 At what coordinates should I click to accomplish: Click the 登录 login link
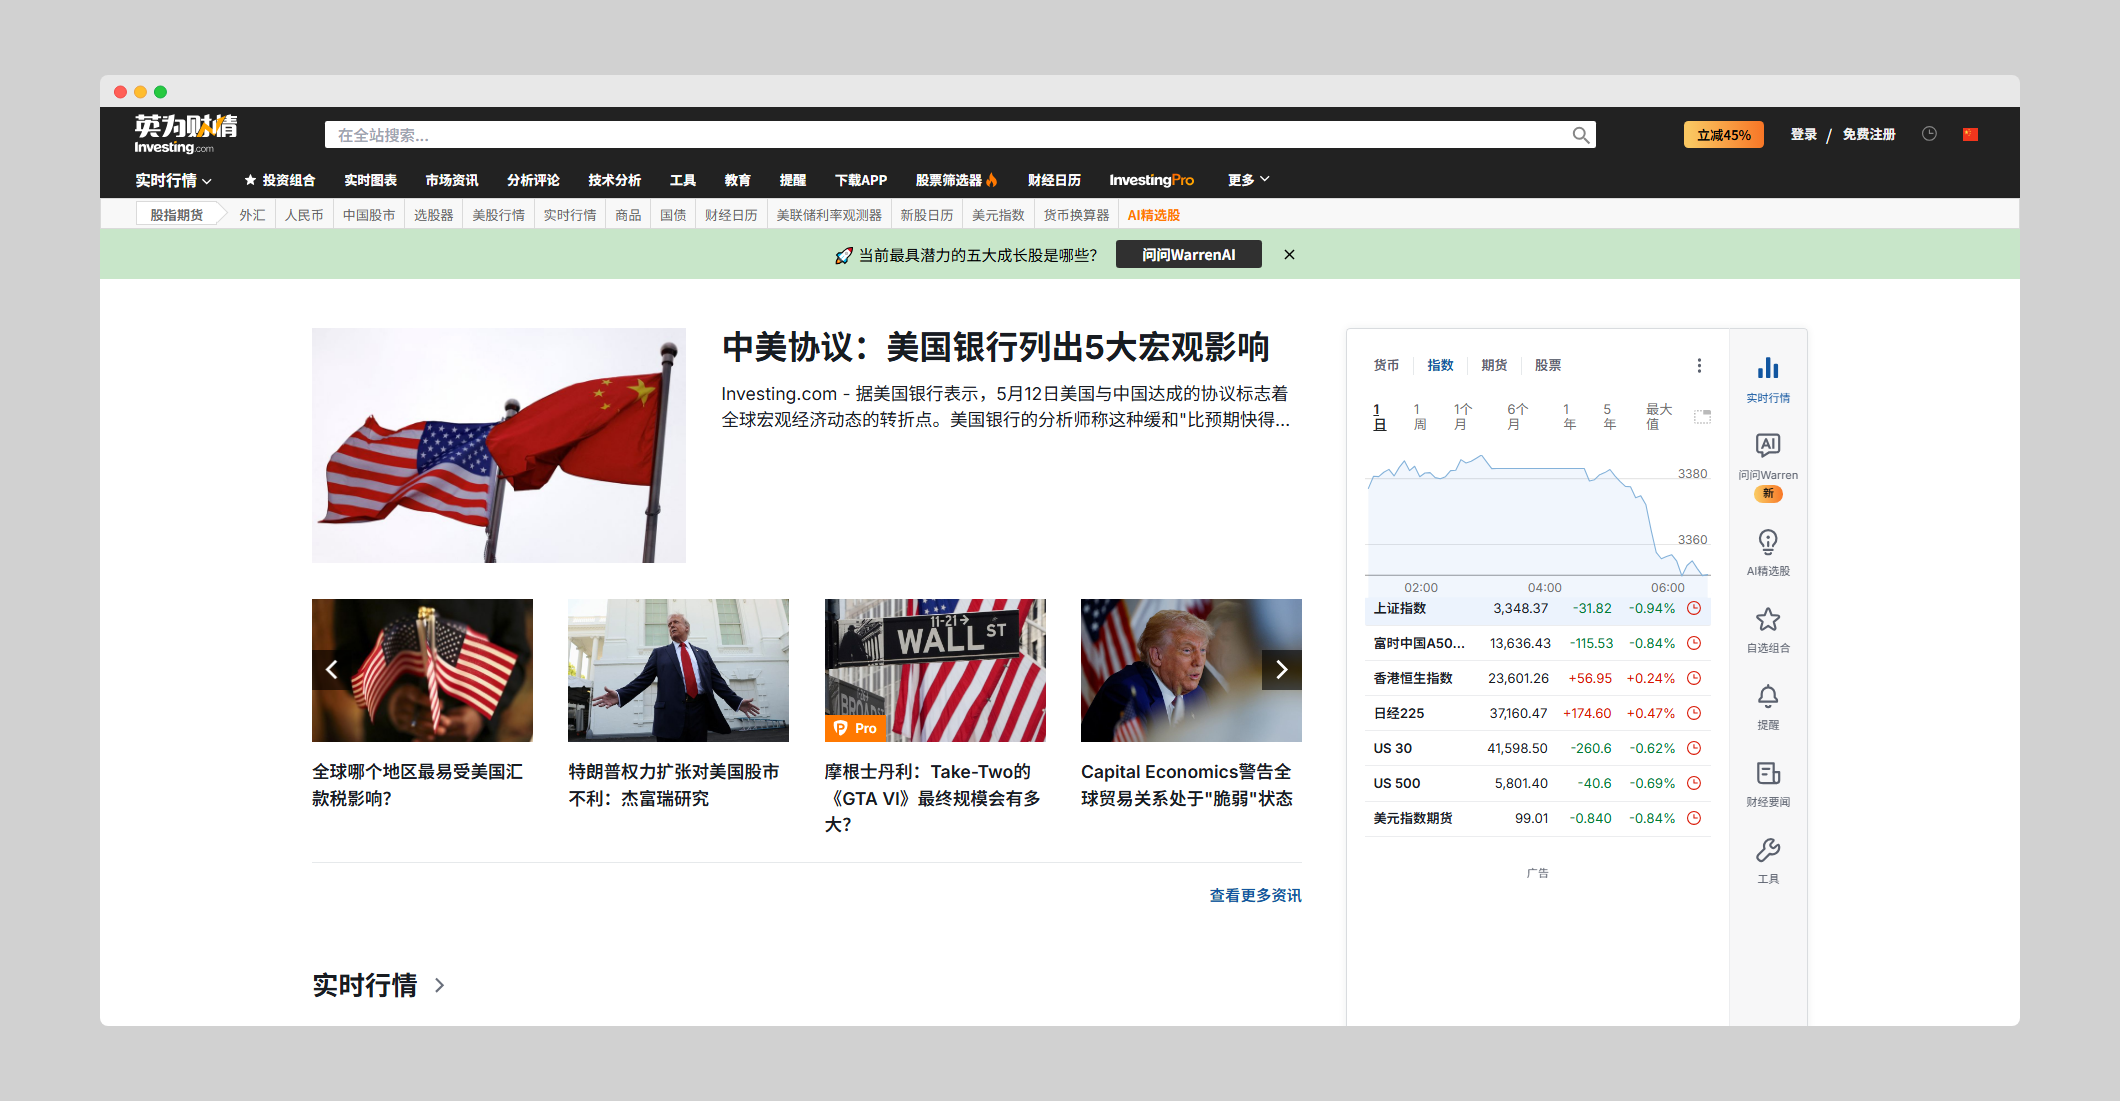(1803, 135)
